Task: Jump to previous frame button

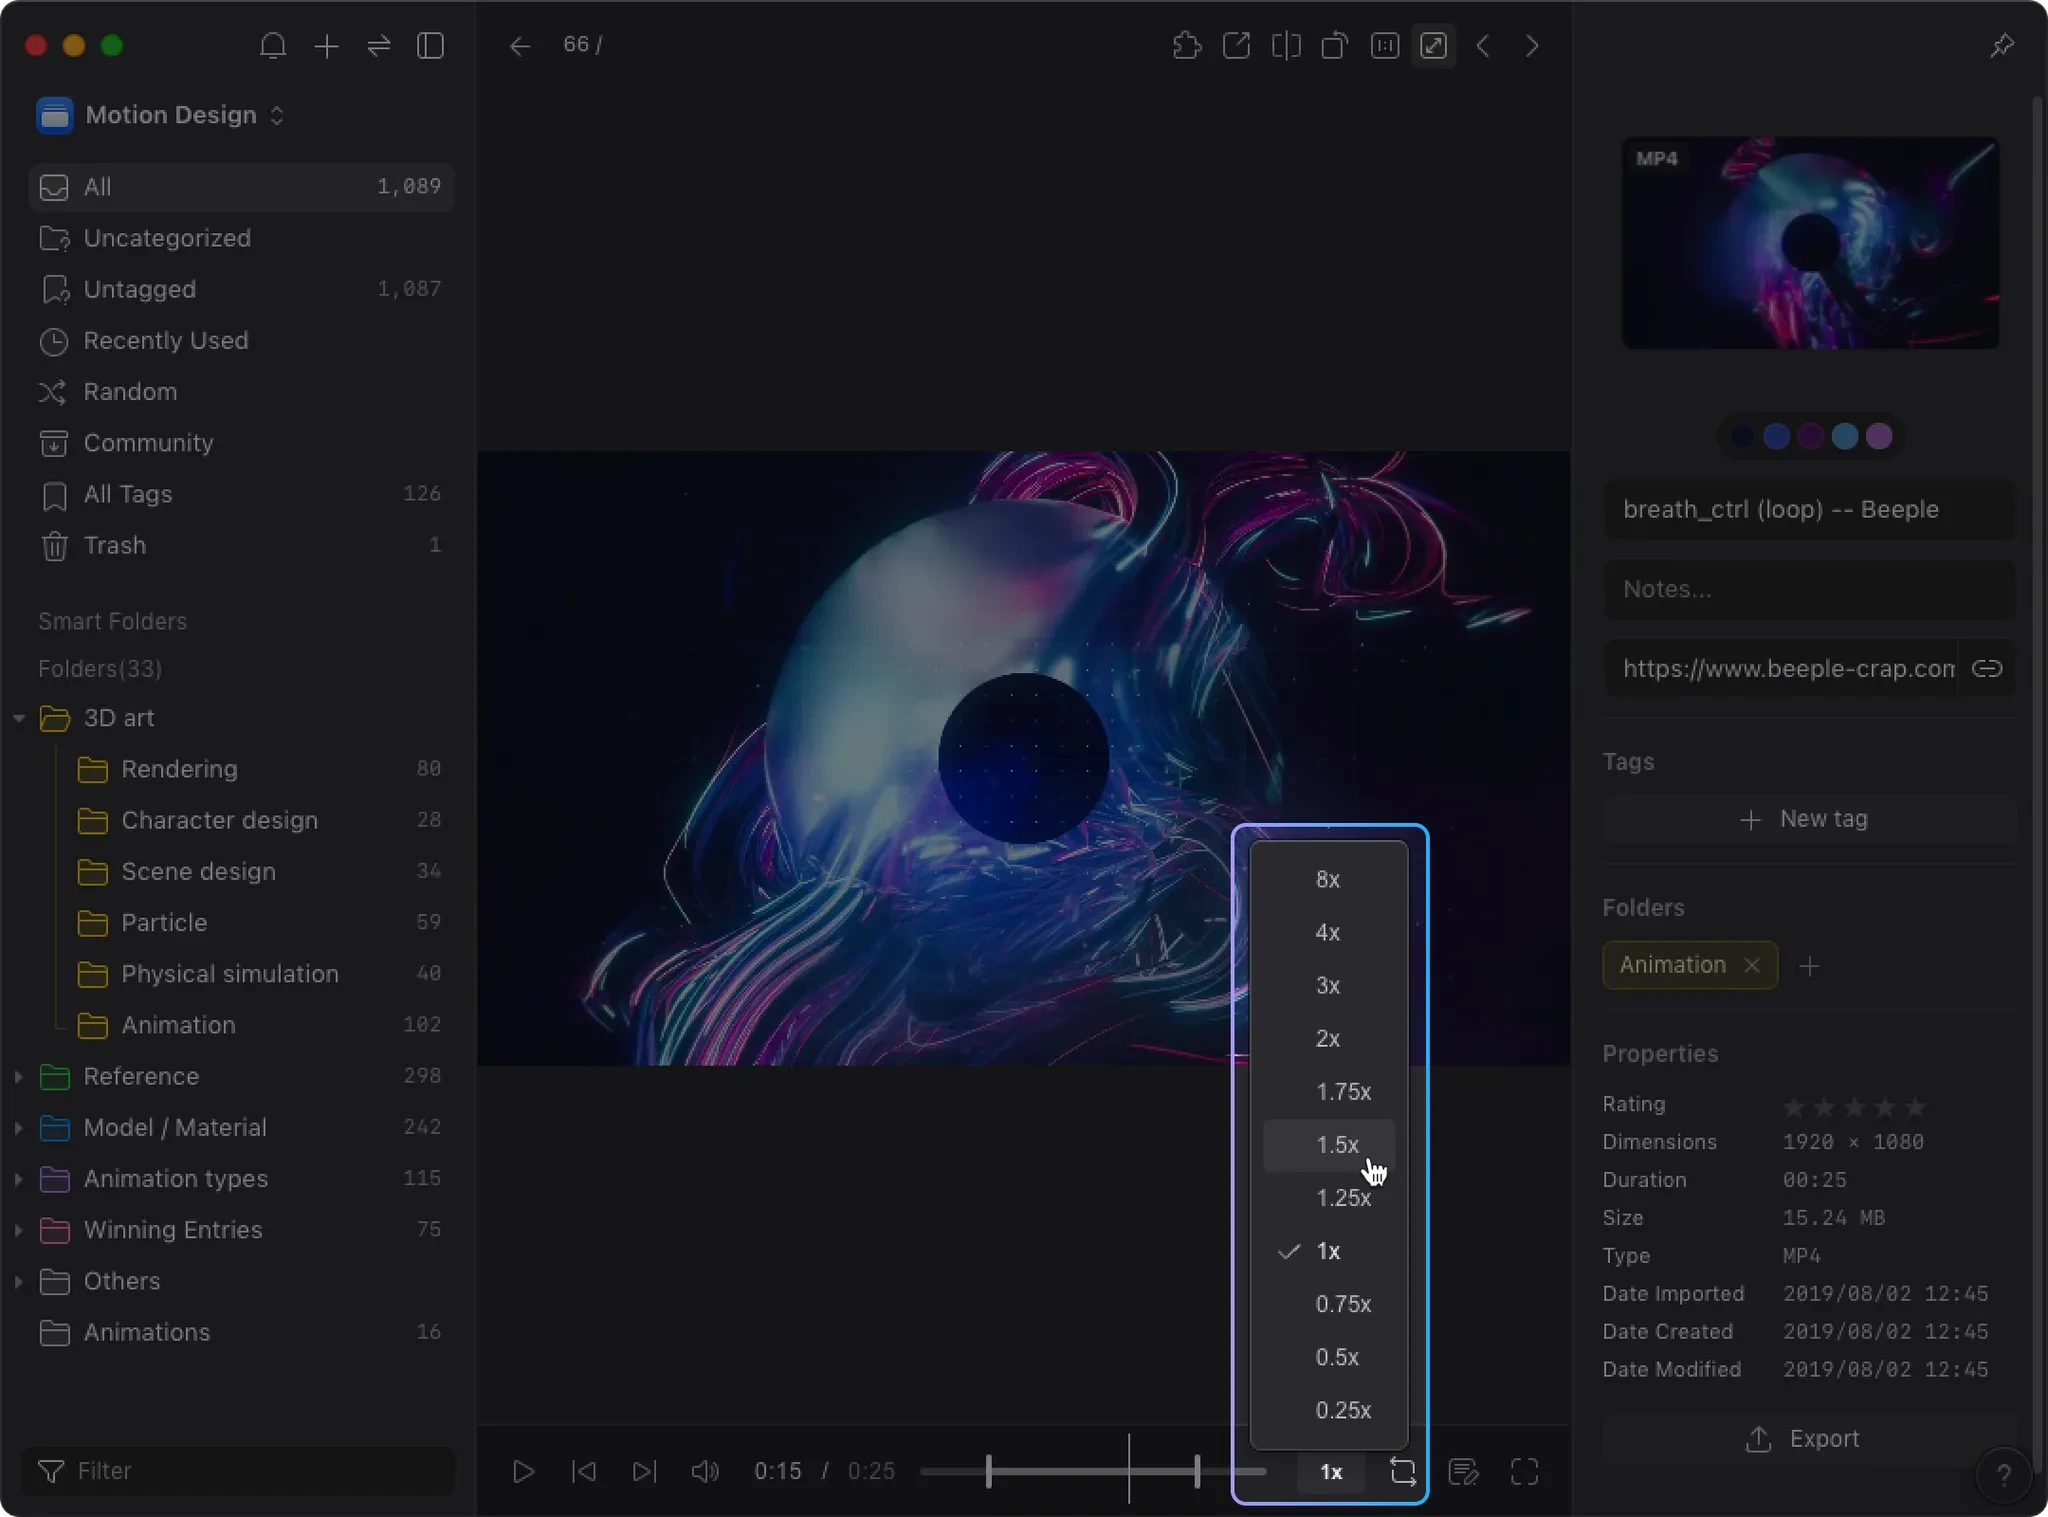Action: 584,1471
